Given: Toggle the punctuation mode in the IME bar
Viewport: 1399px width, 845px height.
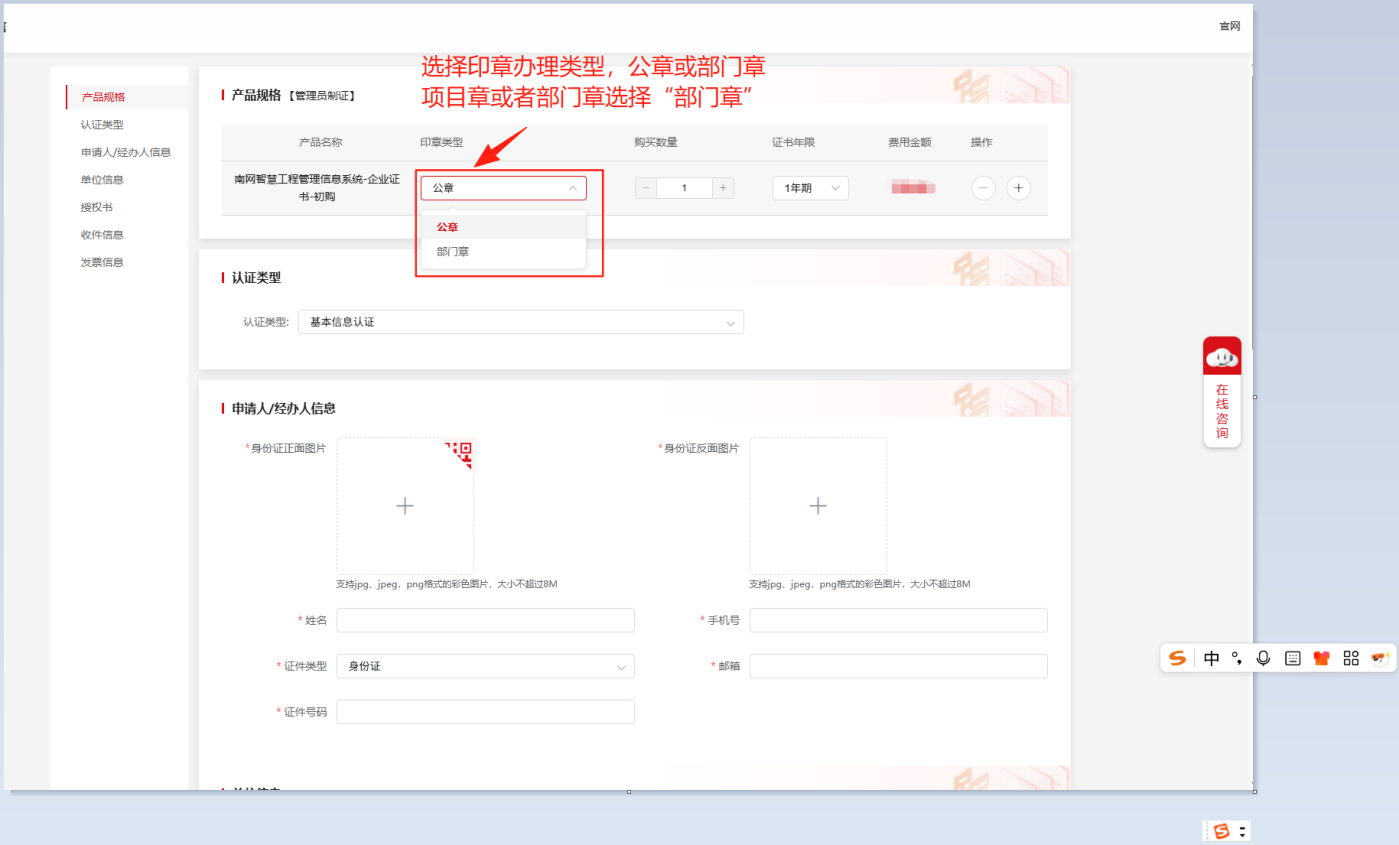Looking at the screenshot, I should click(1237, 658).
